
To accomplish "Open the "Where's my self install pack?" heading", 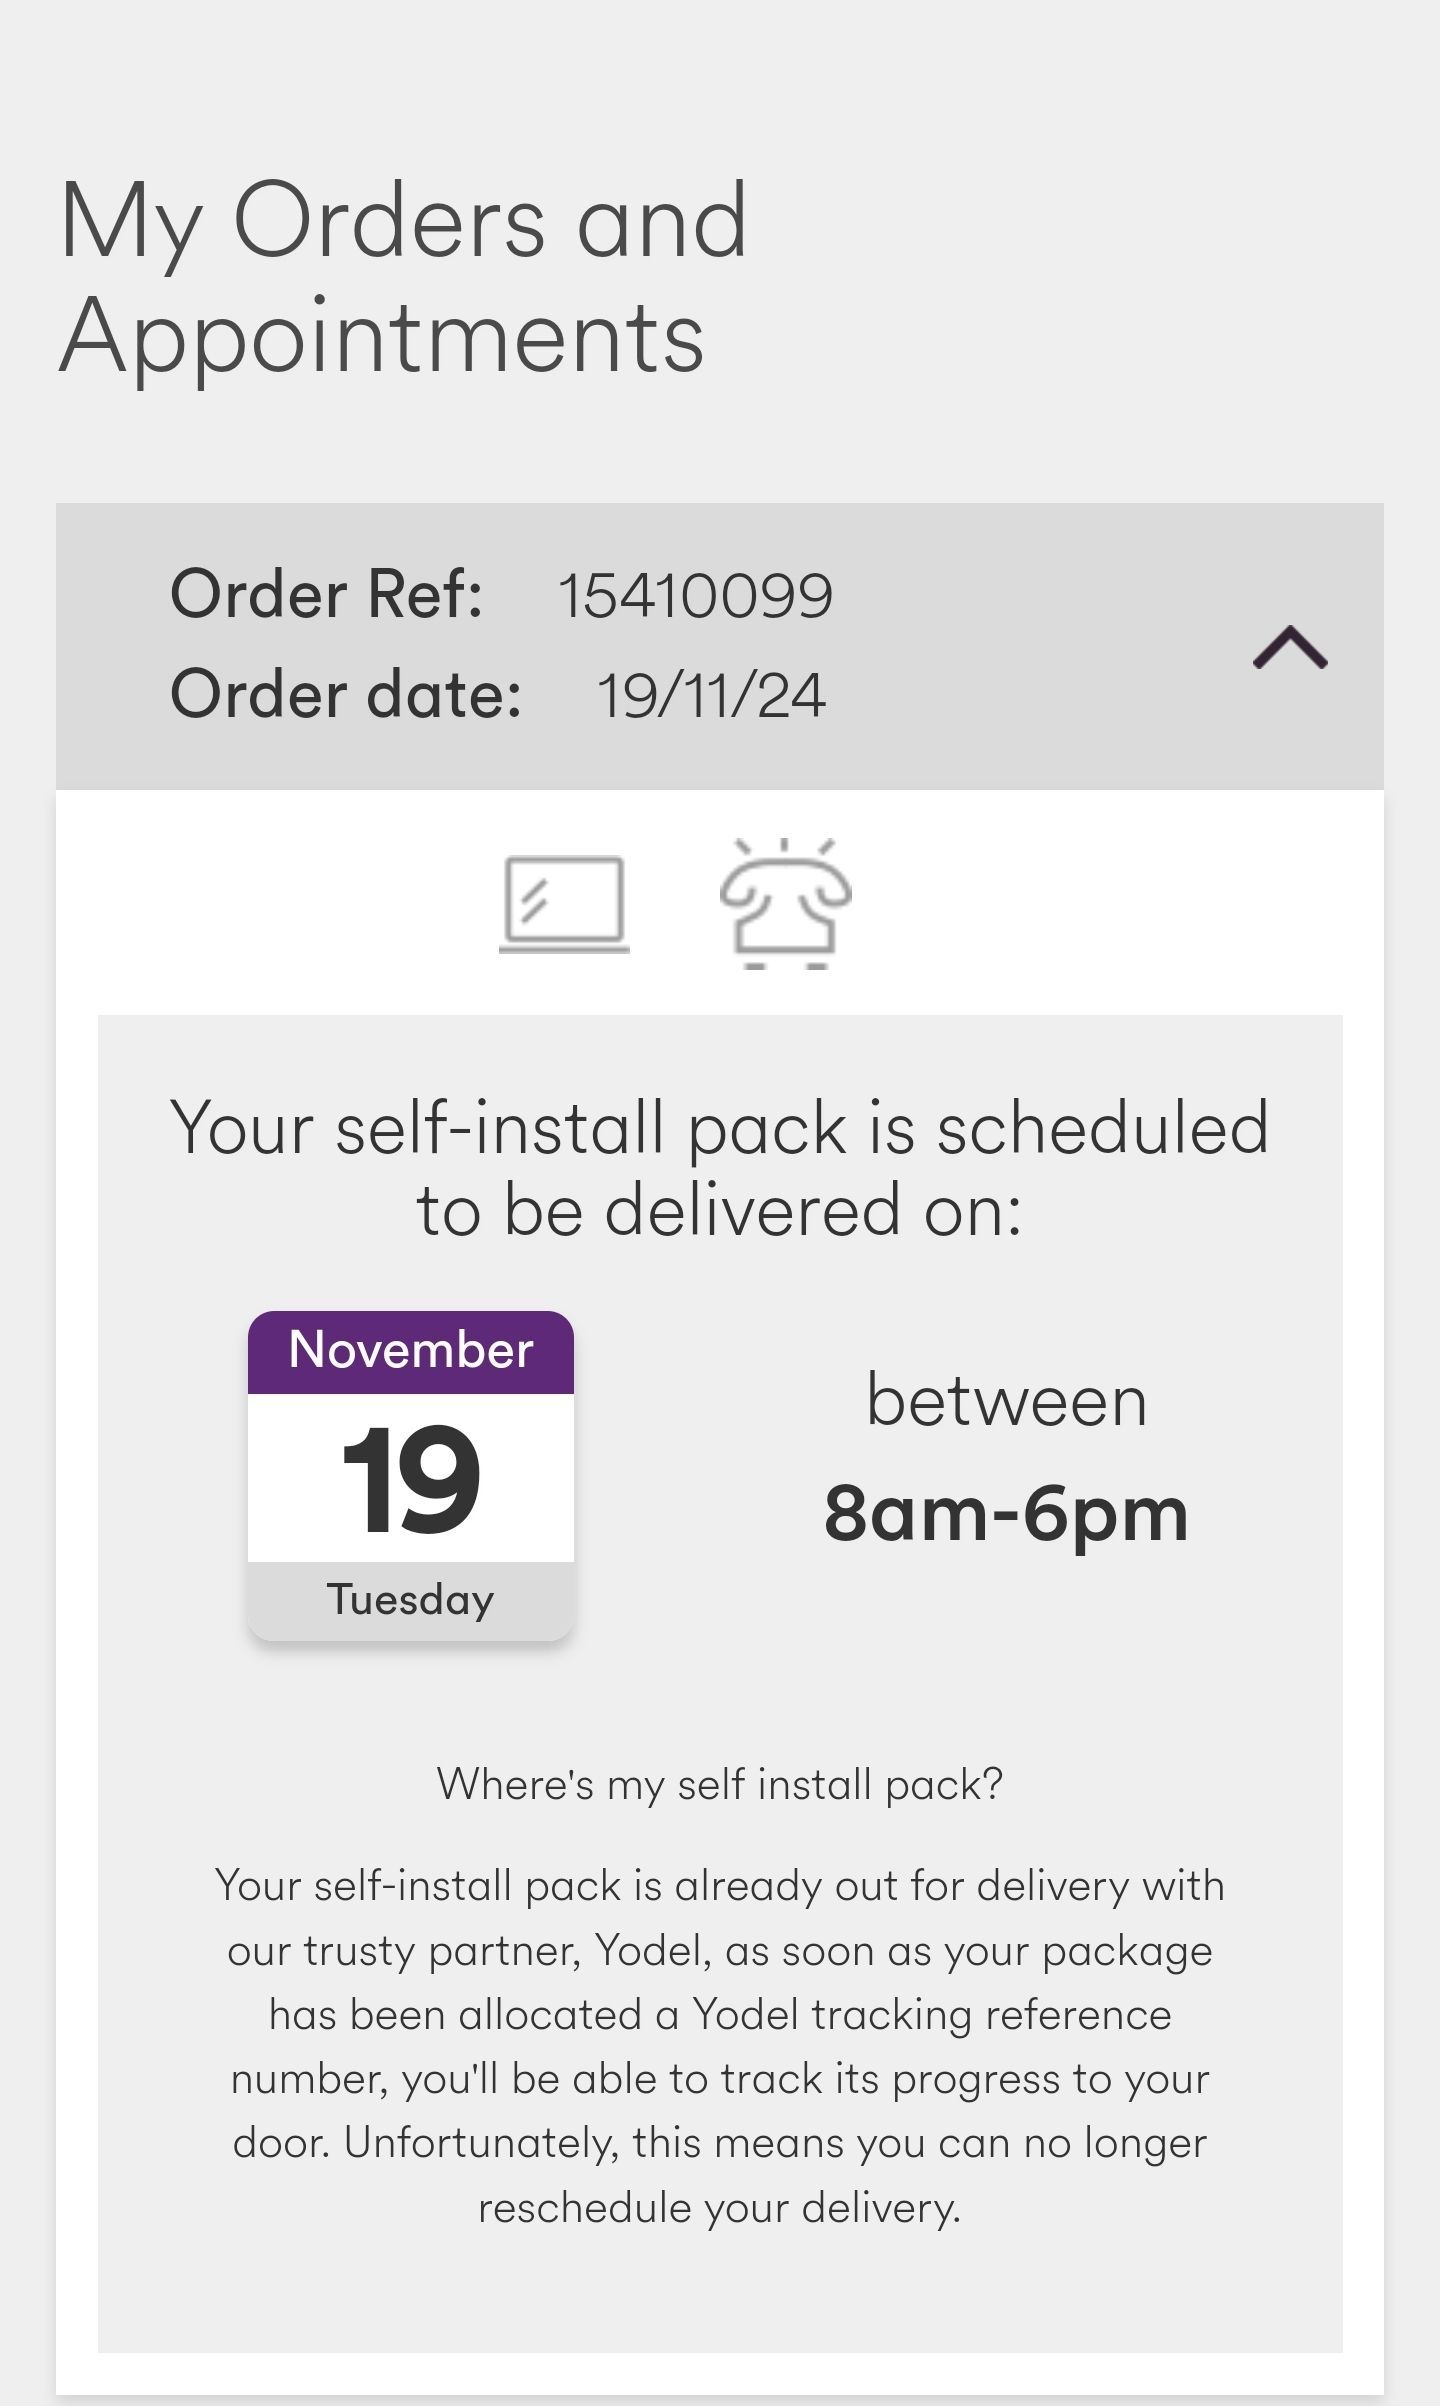I will 720,1785.
